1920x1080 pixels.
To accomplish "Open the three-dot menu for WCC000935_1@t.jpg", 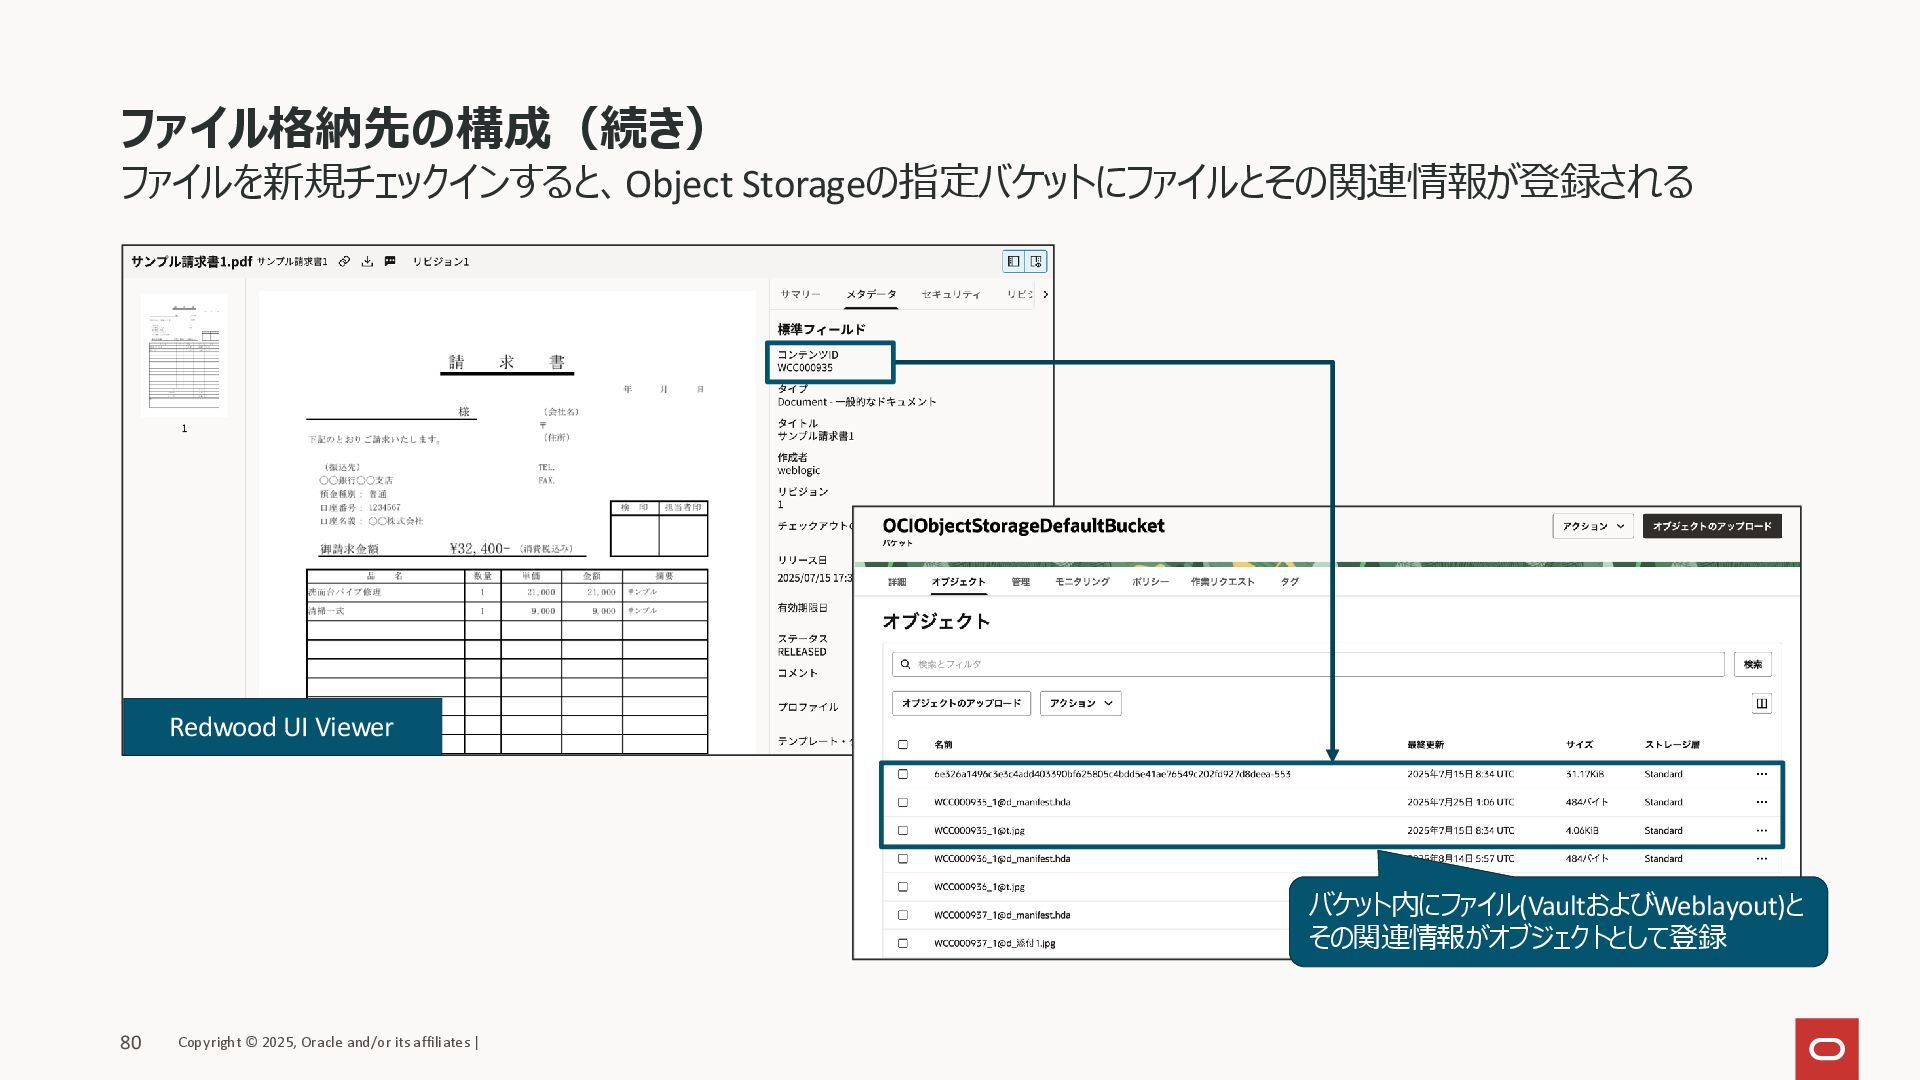I will coord(1761,831).
